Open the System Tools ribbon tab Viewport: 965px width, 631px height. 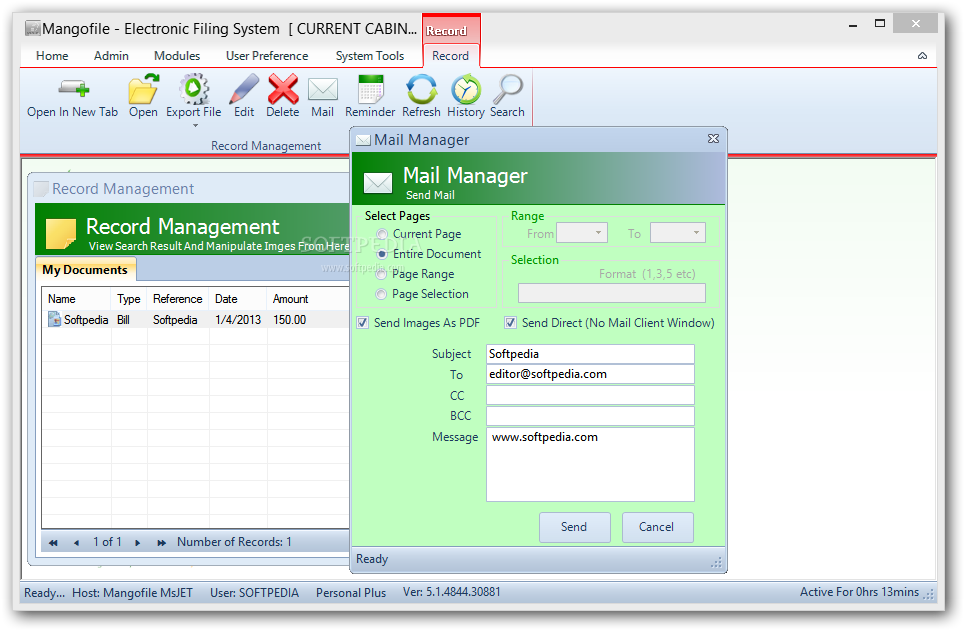(370, 55)
